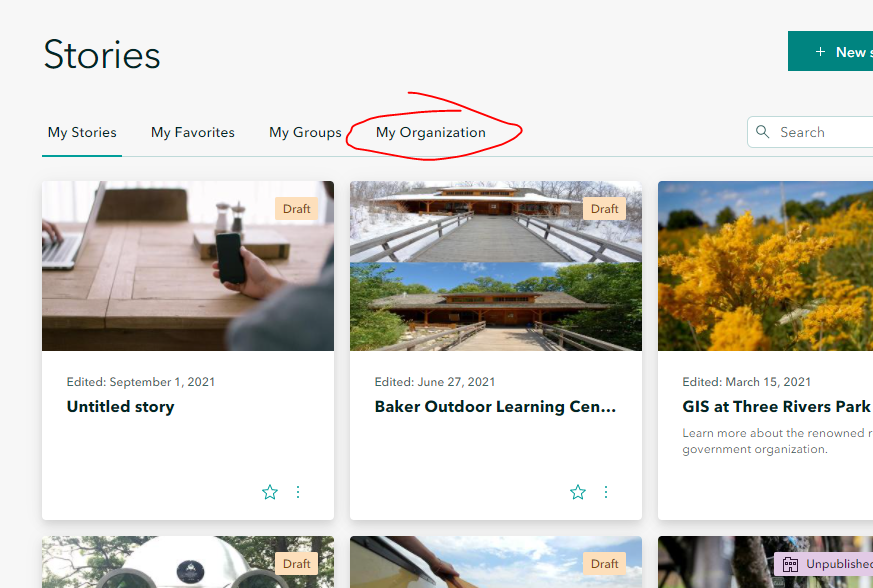This screenshot has width=873, height=588.
Task: Star the Baker Outdoor Learning Center story
Action: [x=577, y=492]
